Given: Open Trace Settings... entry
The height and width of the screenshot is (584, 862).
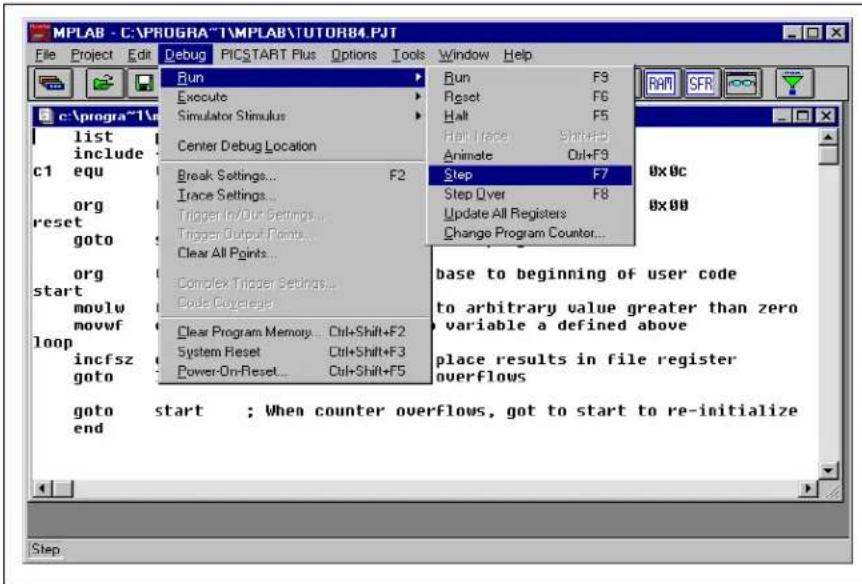Looking at the screenshot, I should click(294, 195).
